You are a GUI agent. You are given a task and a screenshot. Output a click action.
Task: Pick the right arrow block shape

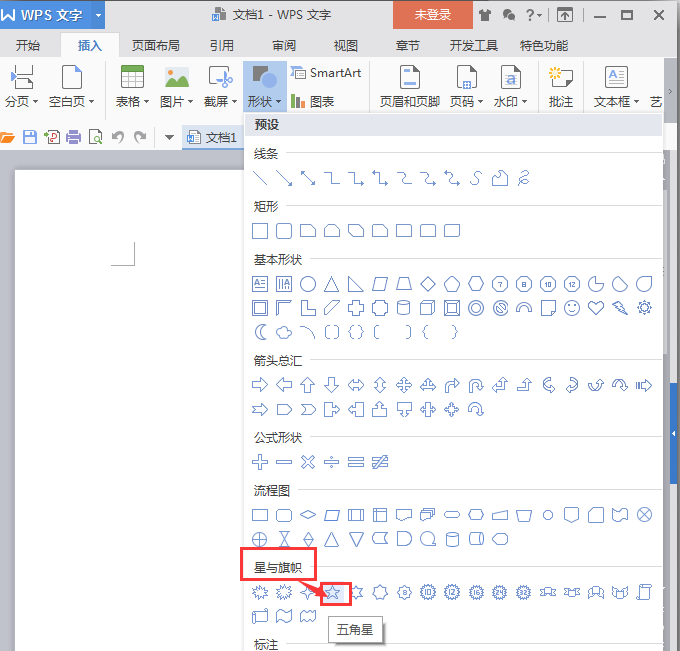coord(260,385)
